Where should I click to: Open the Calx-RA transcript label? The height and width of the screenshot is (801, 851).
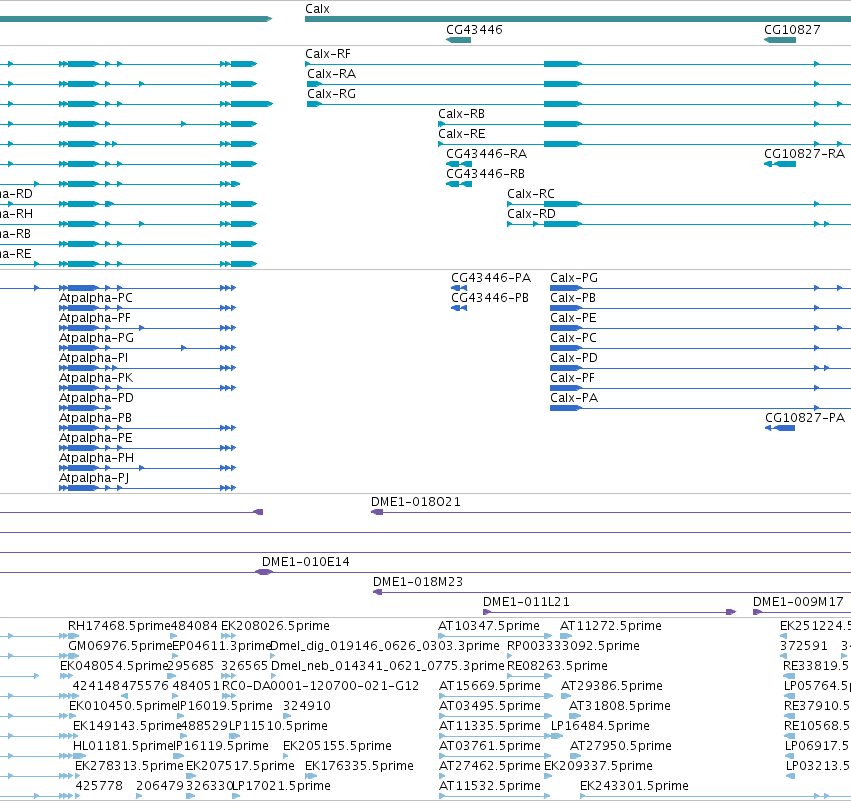(332, 74)
